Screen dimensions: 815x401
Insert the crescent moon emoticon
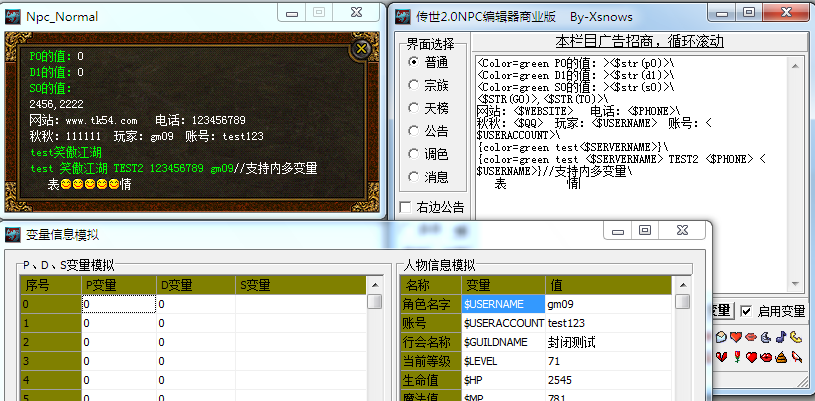[x=766, y=337]
